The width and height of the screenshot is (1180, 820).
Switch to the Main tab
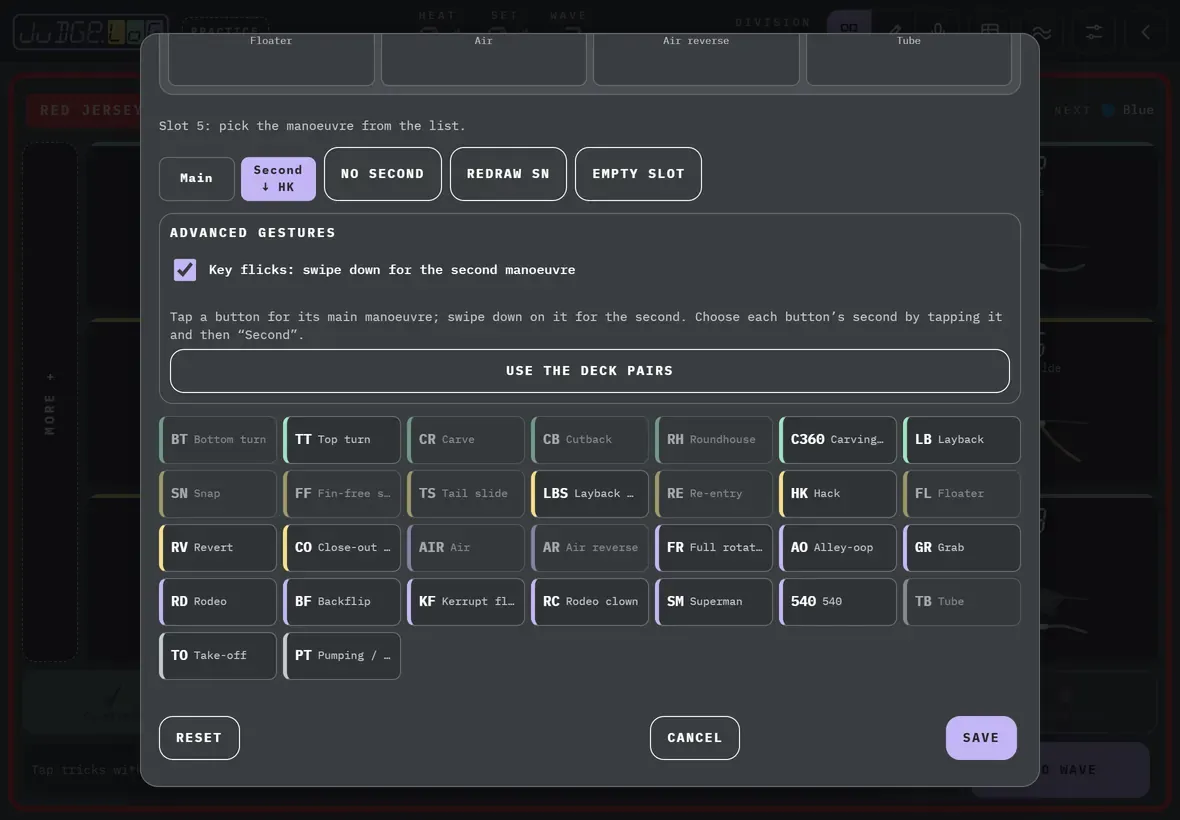click(196, 178)
